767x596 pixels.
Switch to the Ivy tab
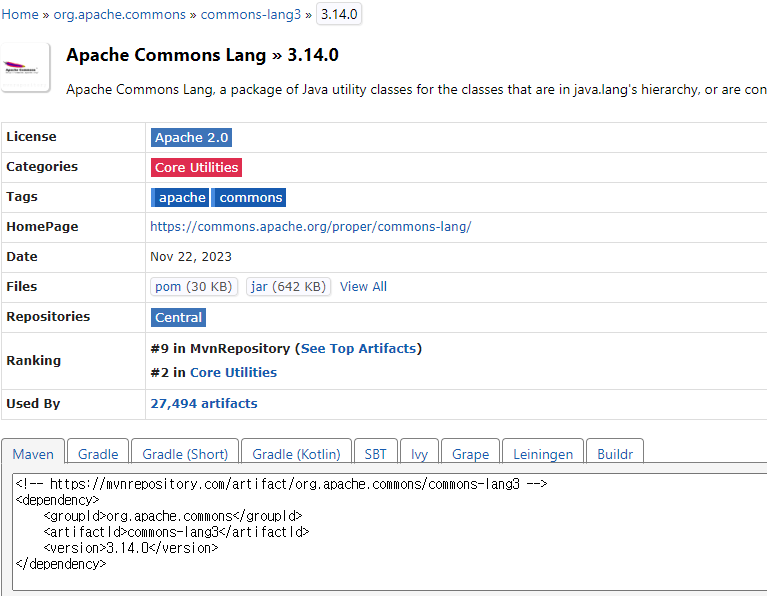[x=419, y=454]
